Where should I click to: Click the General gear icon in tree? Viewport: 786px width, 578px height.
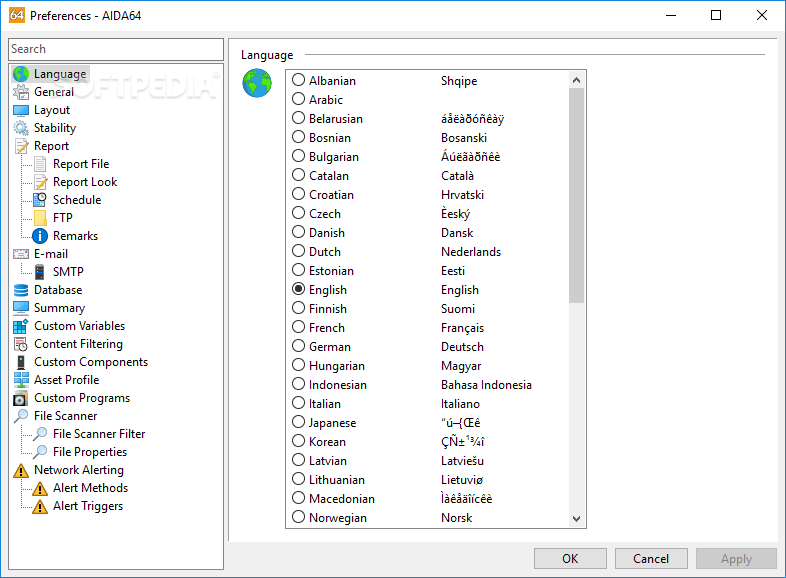coord(21,92)
